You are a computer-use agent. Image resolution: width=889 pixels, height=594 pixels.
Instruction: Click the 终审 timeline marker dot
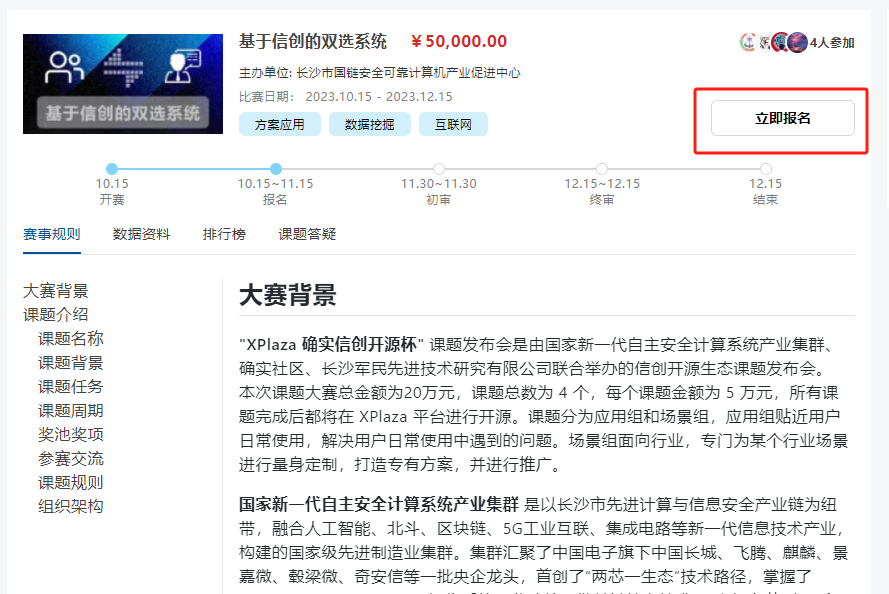(x=602, y=169)
